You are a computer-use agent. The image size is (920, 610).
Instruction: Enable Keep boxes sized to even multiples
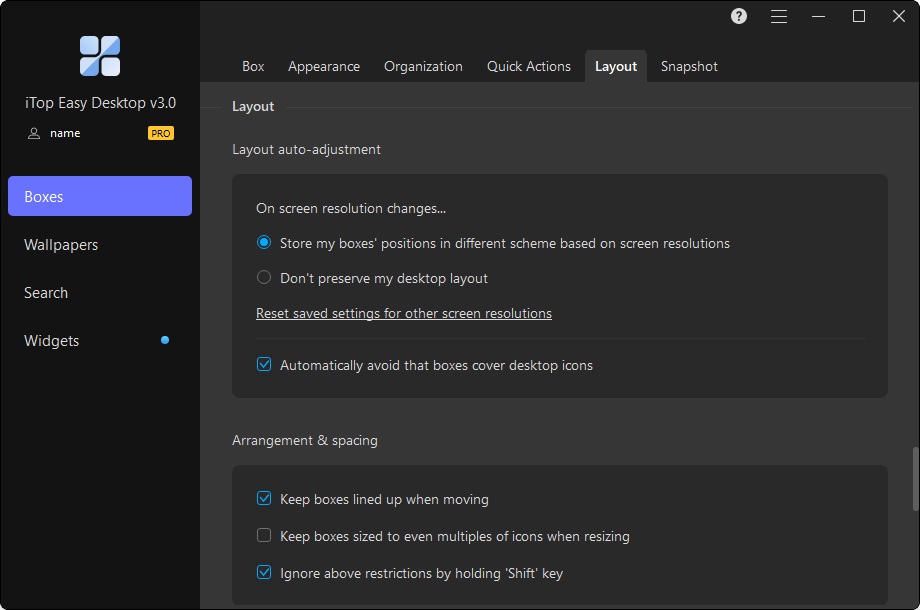click(264, 536)
